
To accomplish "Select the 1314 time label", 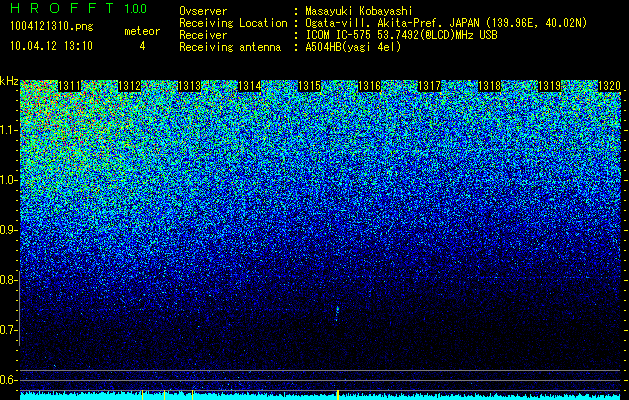I will (x=250, y=86).
